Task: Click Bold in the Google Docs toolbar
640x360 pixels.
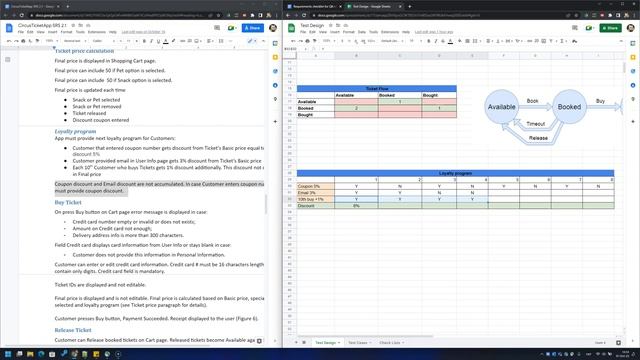Action: click(144, 41)
